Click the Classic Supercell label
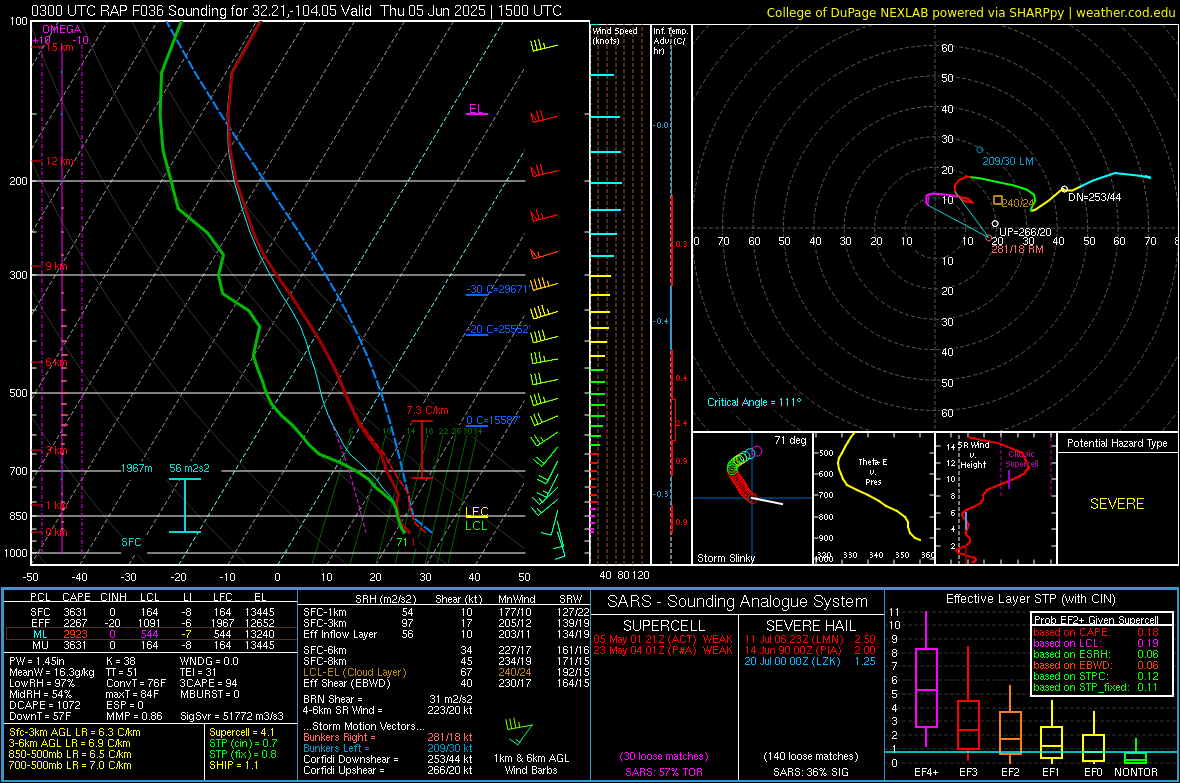Viewport: 1180px width, 783px height. (x=1021, y=459)
